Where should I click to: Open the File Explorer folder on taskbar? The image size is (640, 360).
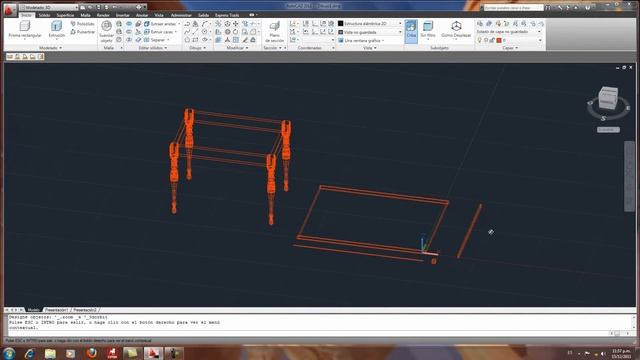point(50,353)
